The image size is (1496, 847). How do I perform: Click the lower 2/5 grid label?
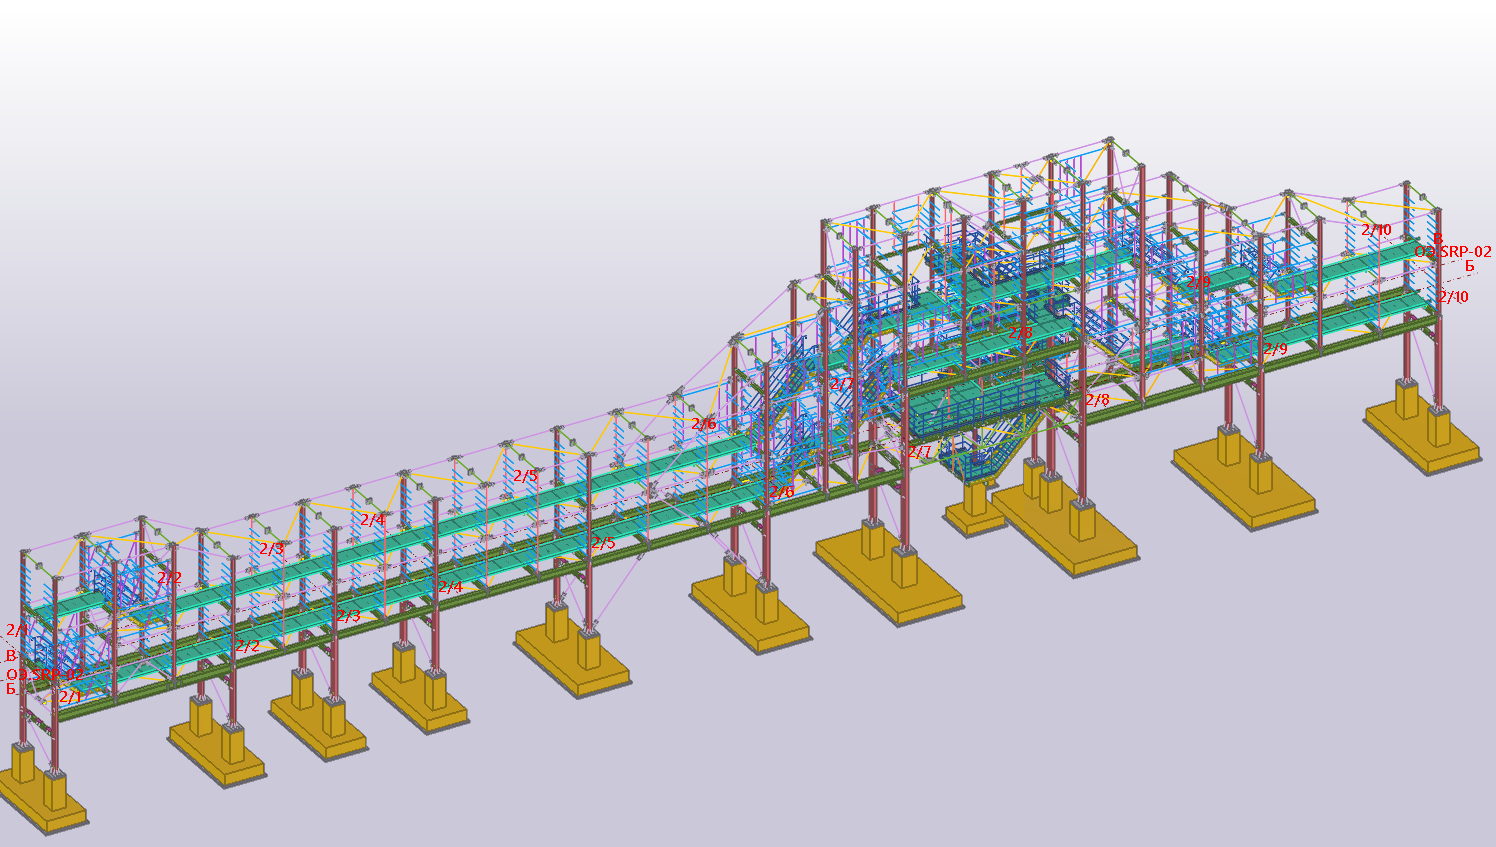603,543
